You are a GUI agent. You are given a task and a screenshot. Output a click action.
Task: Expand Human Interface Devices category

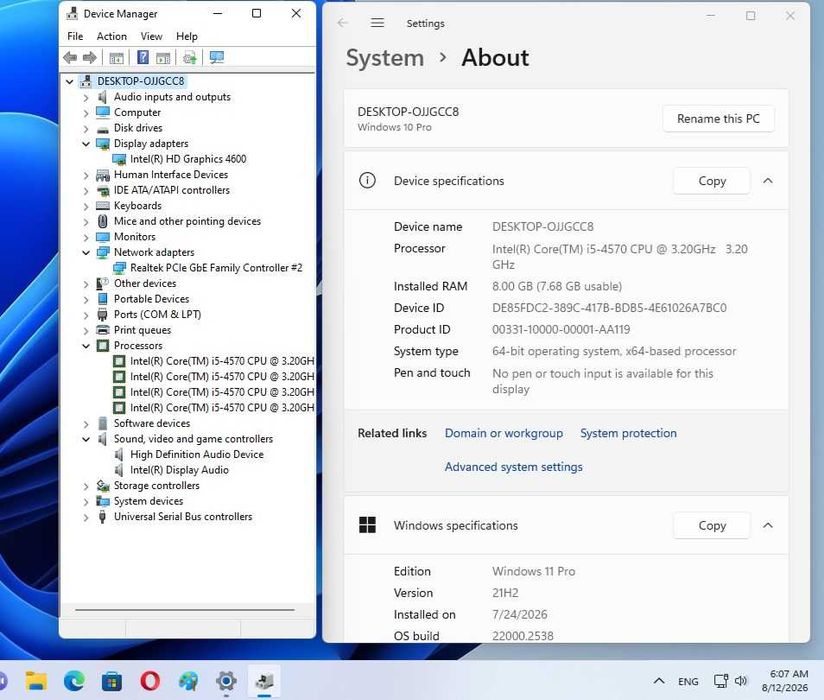point(86,175)
